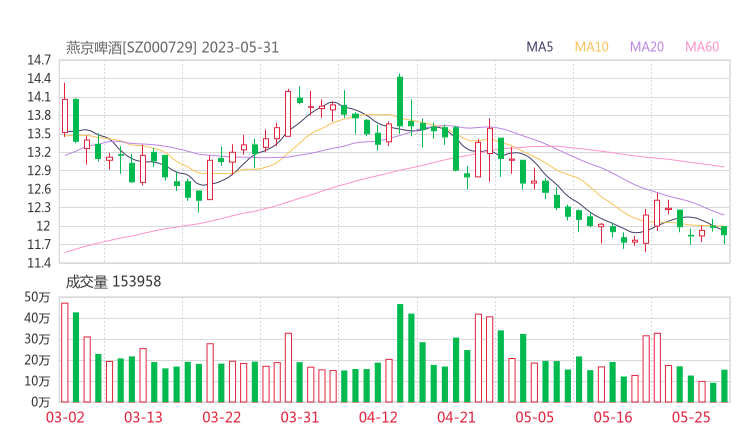Click the 12.6 price axis label
The image size is (740, 440).
39,189
